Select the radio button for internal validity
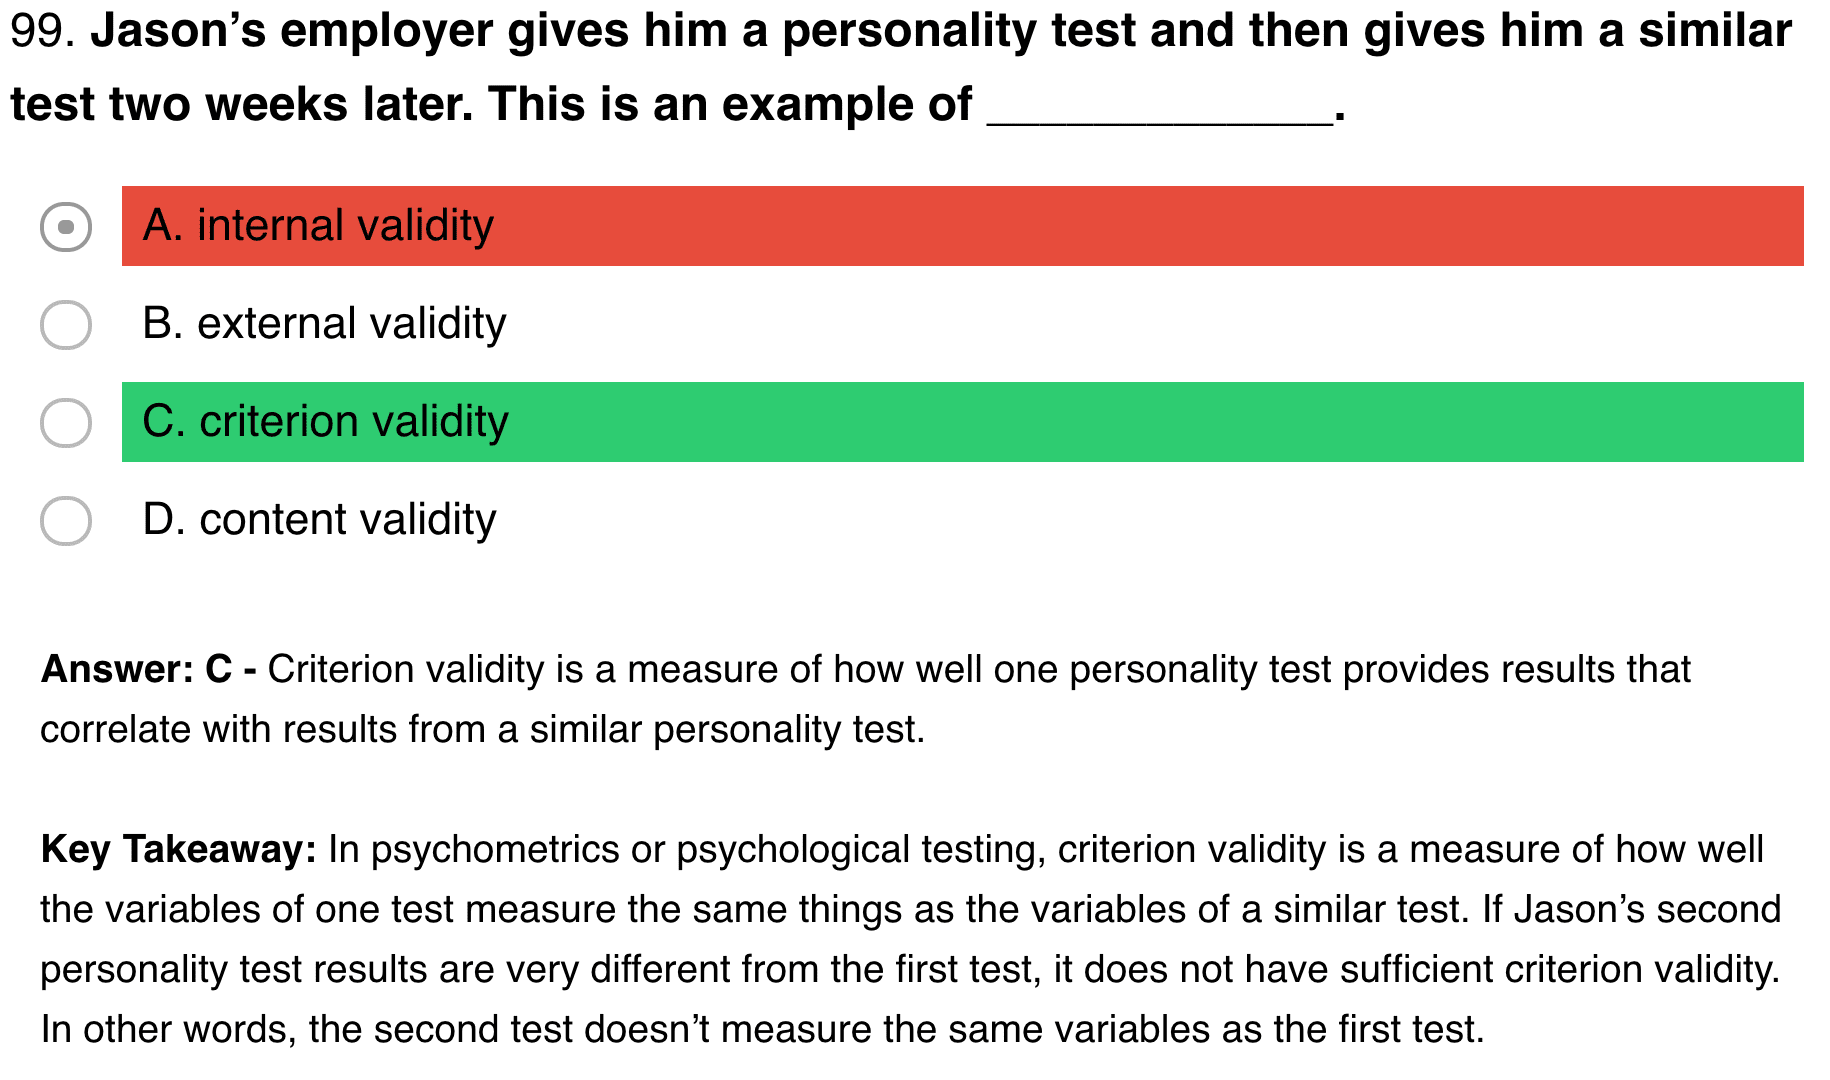This screenshot has width=1830, height=1080. click(x=66, y=226)
